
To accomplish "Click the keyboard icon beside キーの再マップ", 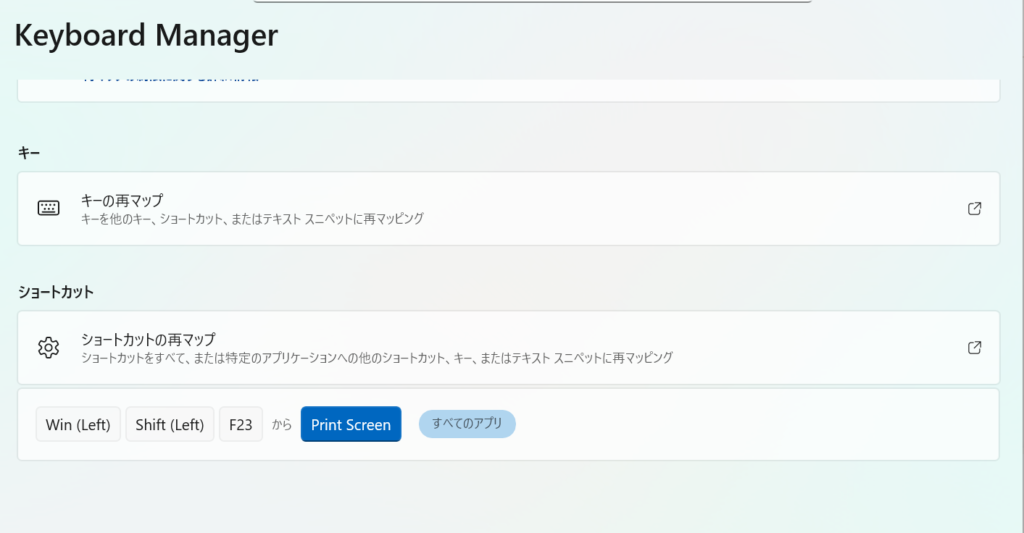I will pyautogui.click(x=48, y=208).
